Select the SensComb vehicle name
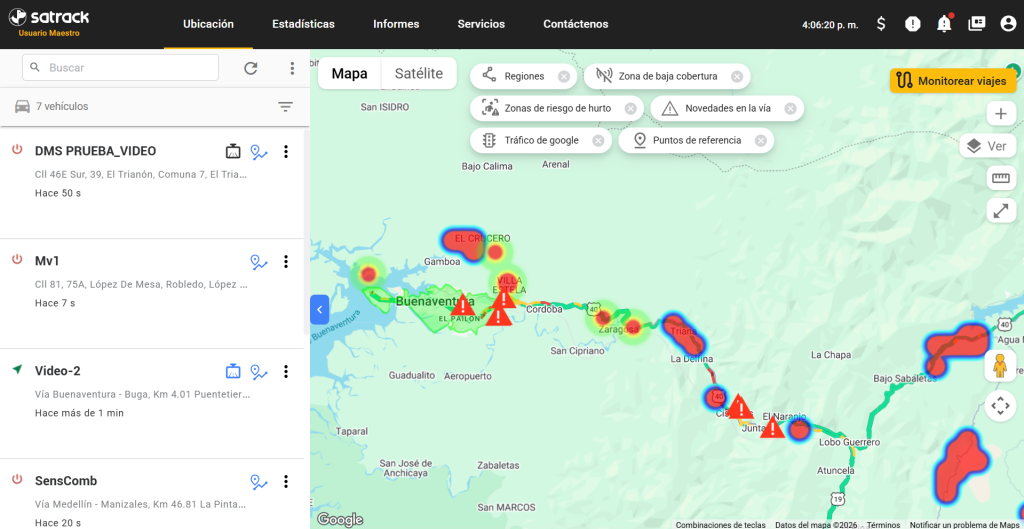Screen dimensions: 1024x529 pos(66,481)
